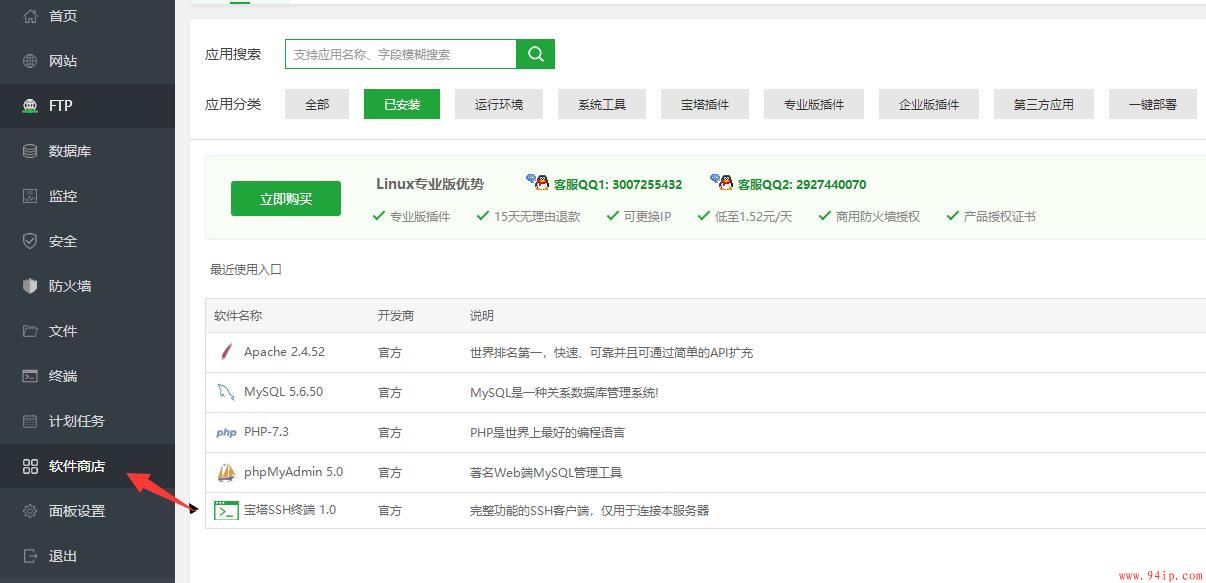
Task: Click the 开发商 column header
Action: pyautogui.click(x=396, y=315)
